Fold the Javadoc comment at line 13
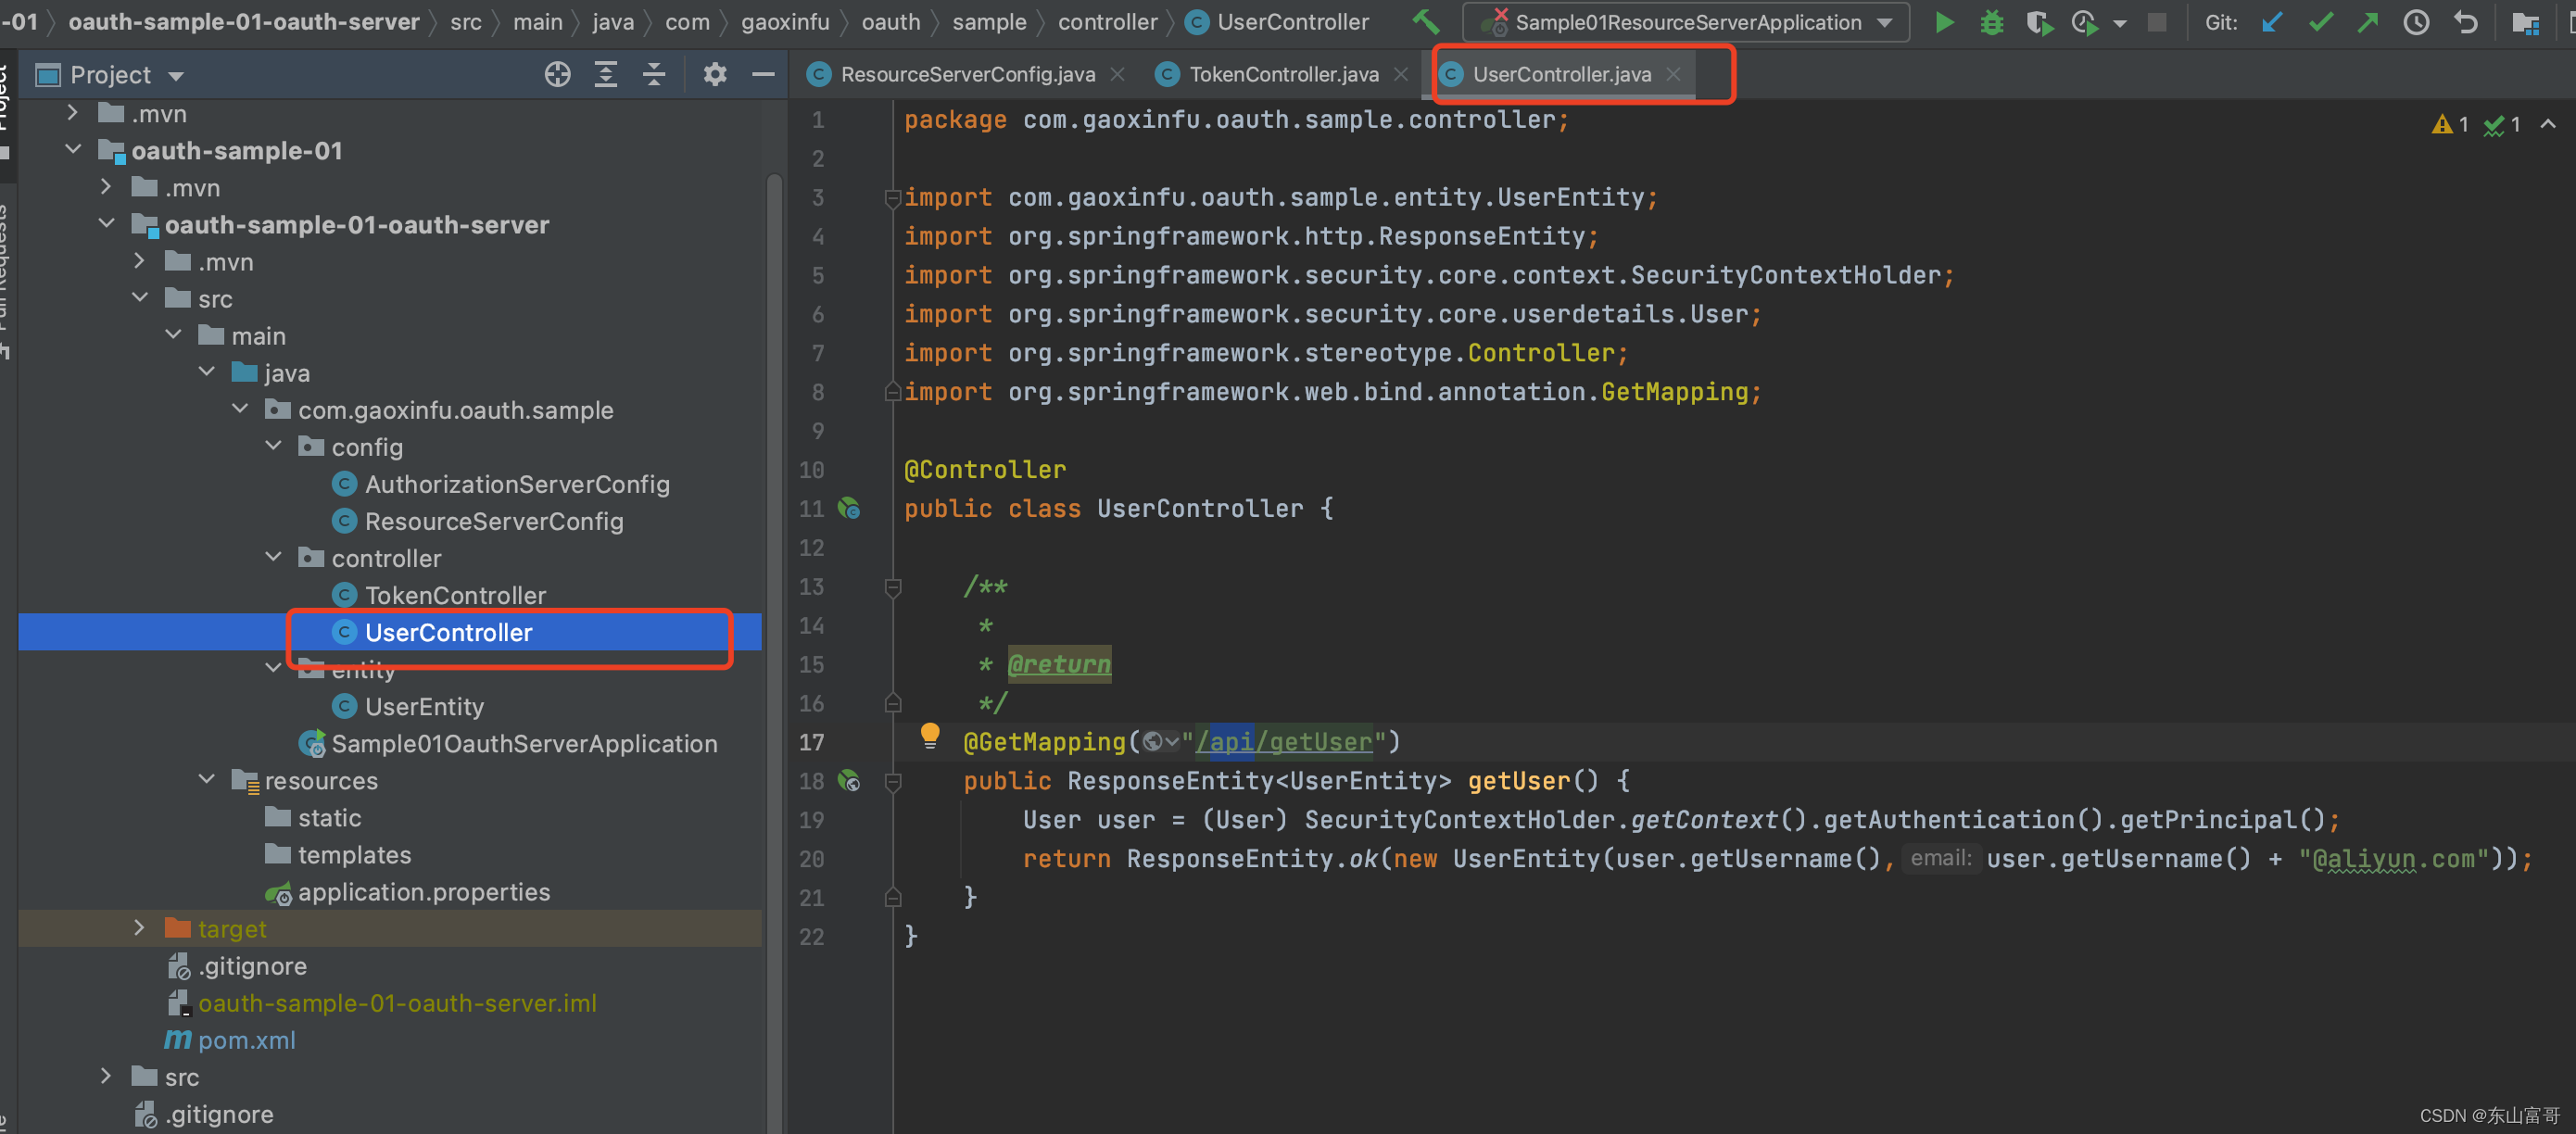The height and width of the screenshot is (1134, 2576). point(893,587)
